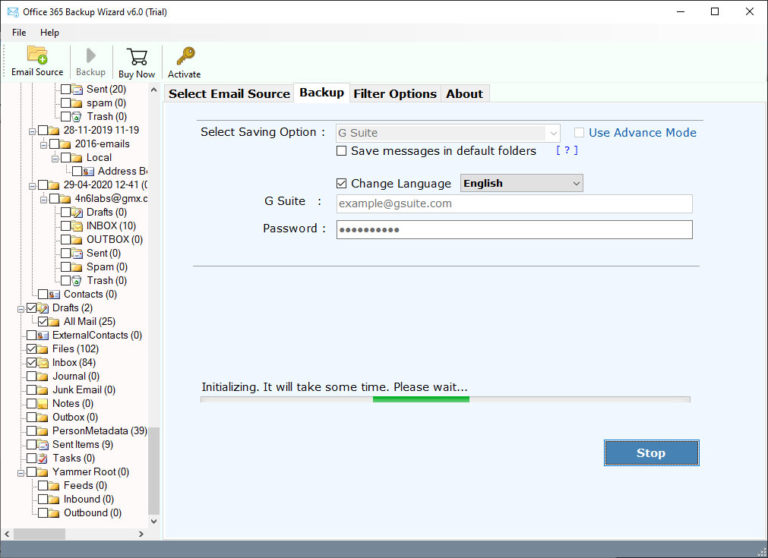Viewport: 768px width, 558px height.
Task: Collapse the 29-04-2020 12-41 node
Action: coord(32,186)
